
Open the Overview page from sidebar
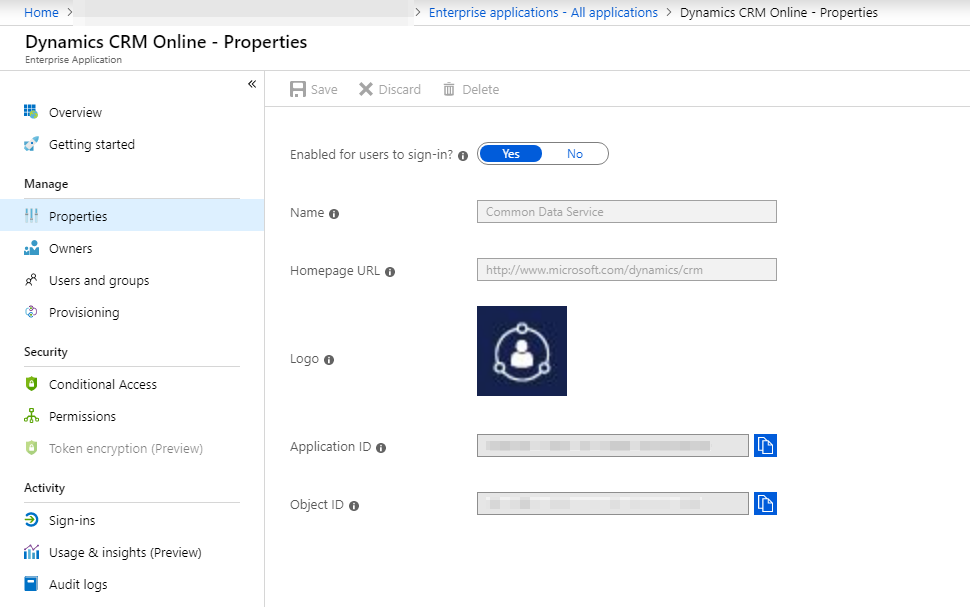pos(76,112)
